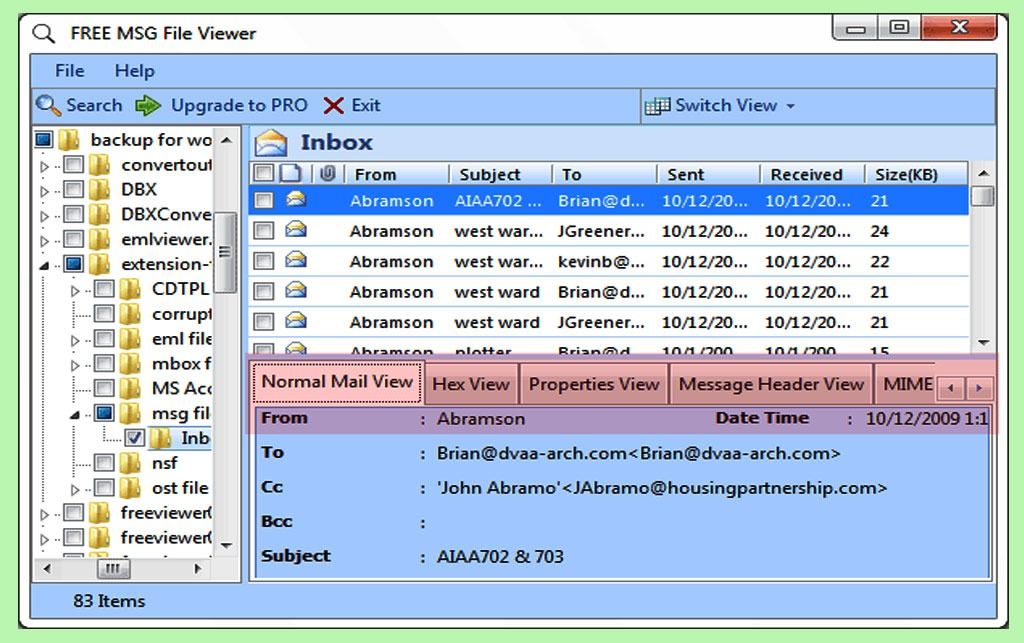The width and height of the screenshot is (1024, 643).
Task: Check the checkbox on the first Abramson email
Action: coord(265,200)
